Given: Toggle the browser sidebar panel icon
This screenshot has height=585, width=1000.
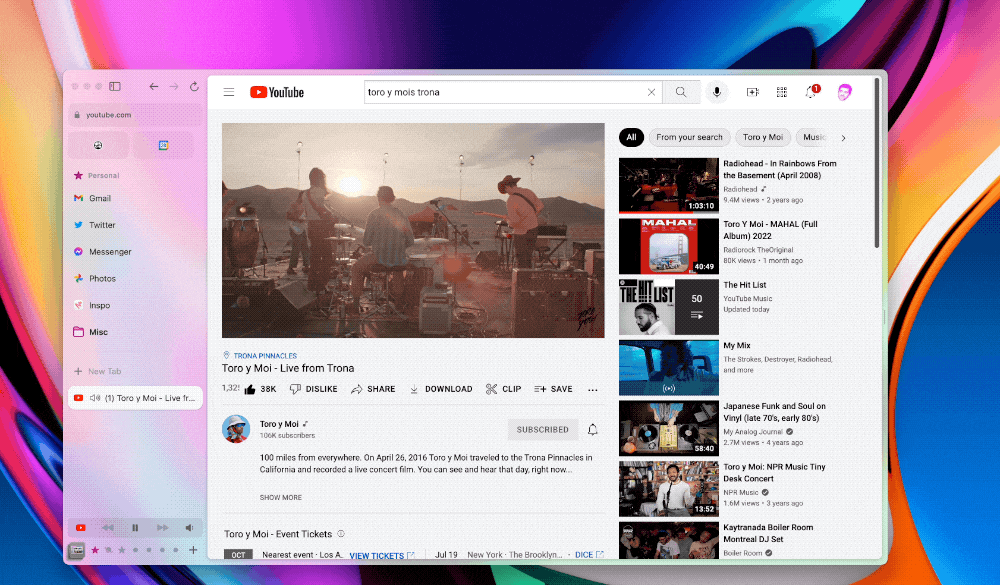Looking at the screenshot, I should coord(115,86).
